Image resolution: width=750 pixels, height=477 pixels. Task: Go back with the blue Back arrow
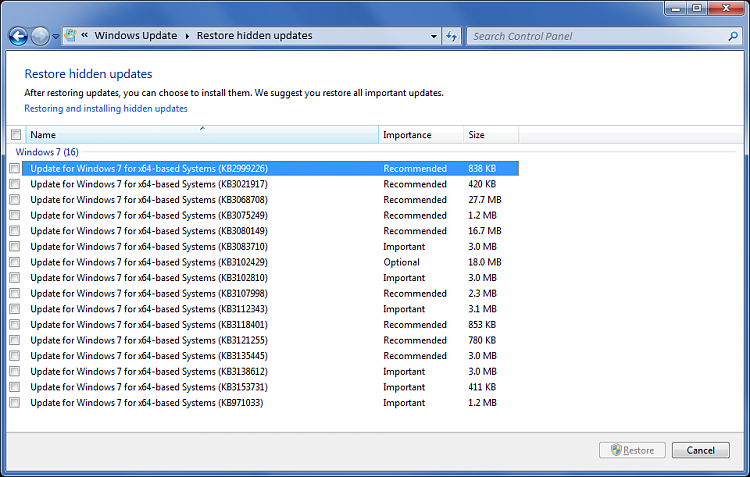(18, 36)
